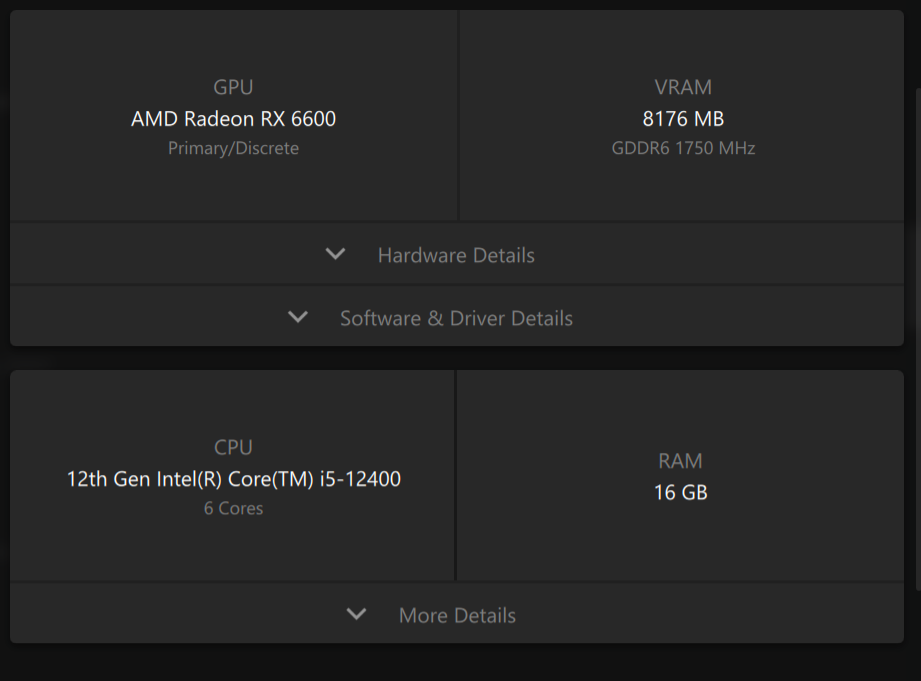Screen dimensions: 921x681
Task: Select the 16 GB RAM value
Action: [x=680, y=492]
